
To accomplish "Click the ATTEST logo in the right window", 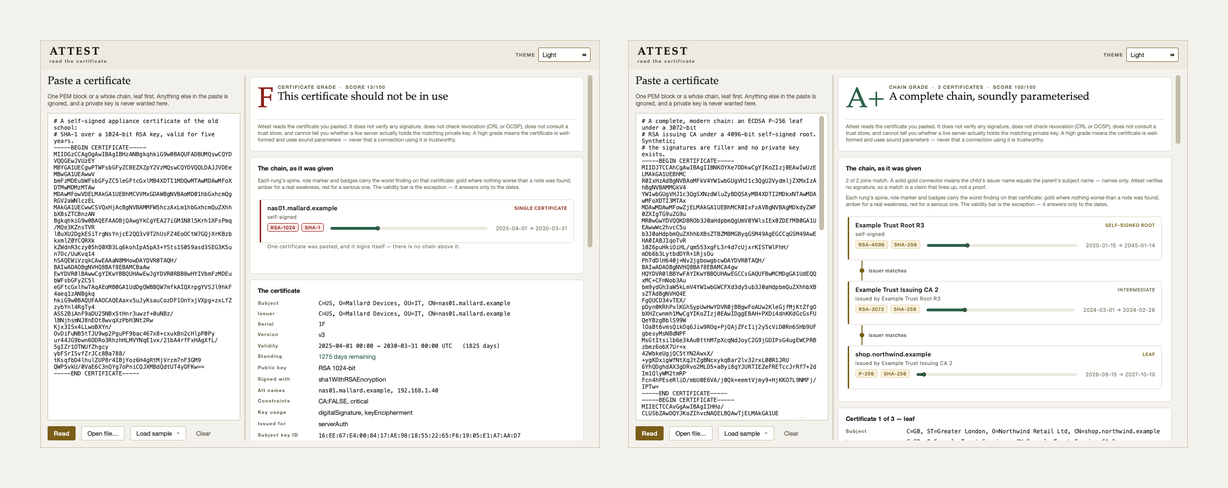I will pos(661,50).
